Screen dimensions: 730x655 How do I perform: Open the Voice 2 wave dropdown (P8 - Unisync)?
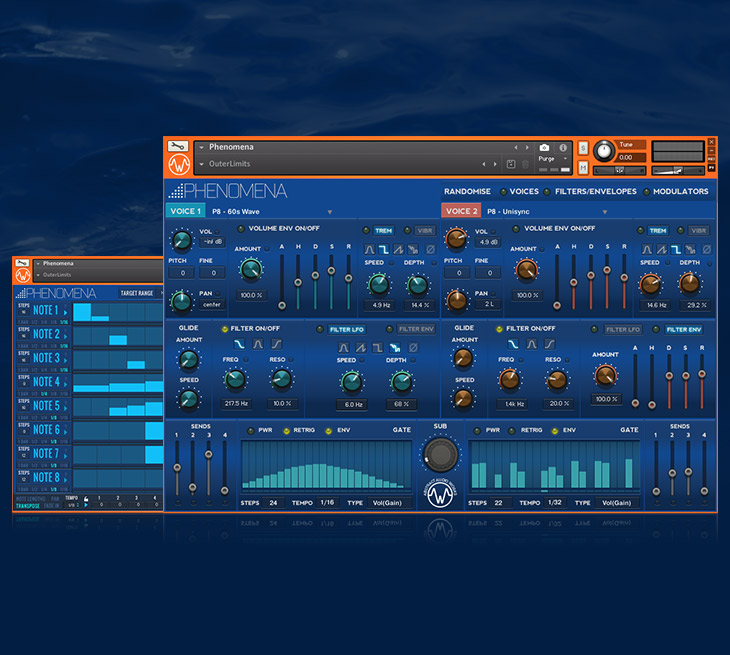pyautogui.click(x=605, y=212)
